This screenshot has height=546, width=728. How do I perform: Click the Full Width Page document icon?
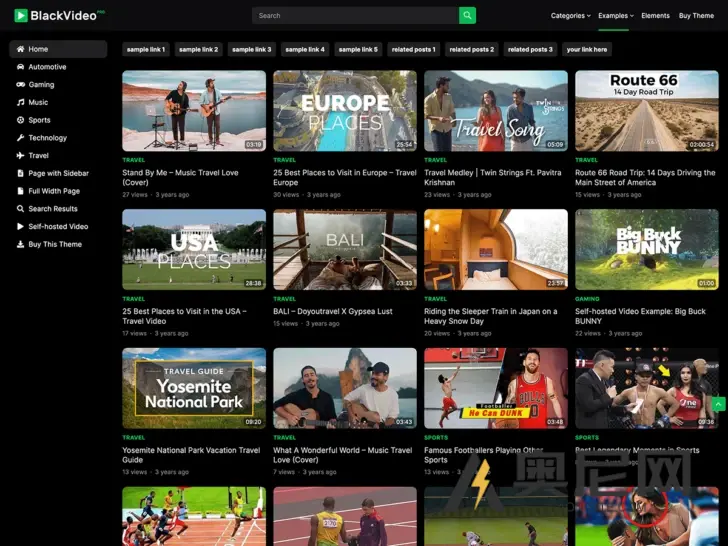pyautogui.click(x=20, y=191)
